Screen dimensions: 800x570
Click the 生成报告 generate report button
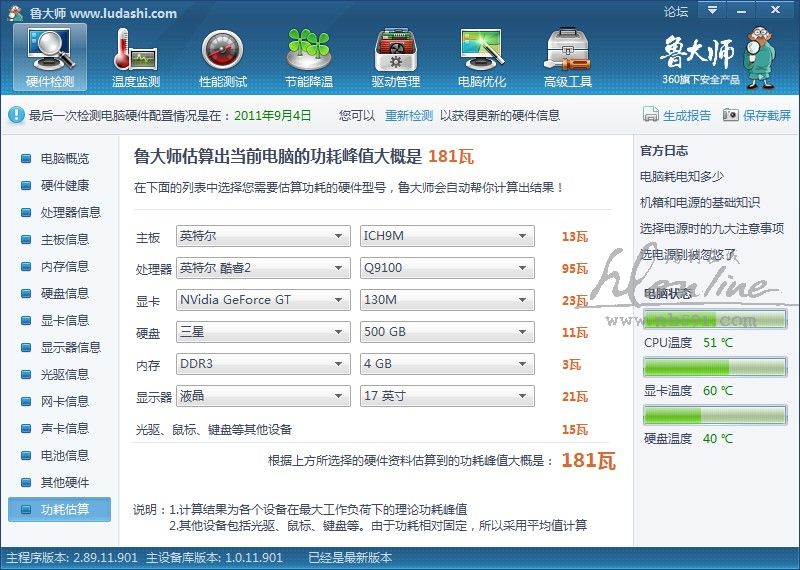click(x=677, y=115)
